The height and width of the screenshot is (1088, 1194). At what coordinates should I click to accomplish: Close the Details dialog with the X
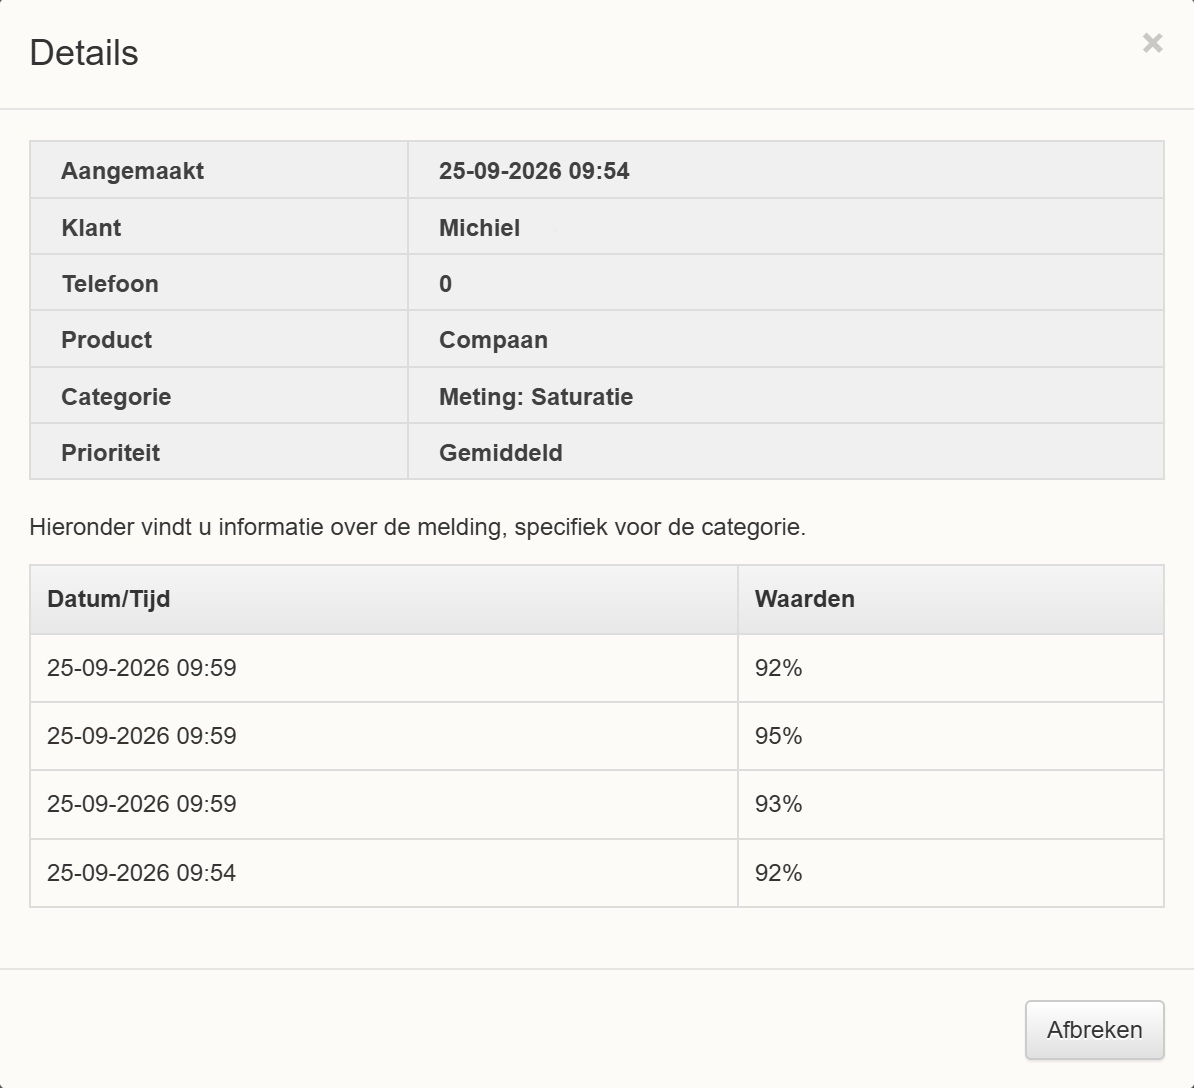(x=1152, y=43)
